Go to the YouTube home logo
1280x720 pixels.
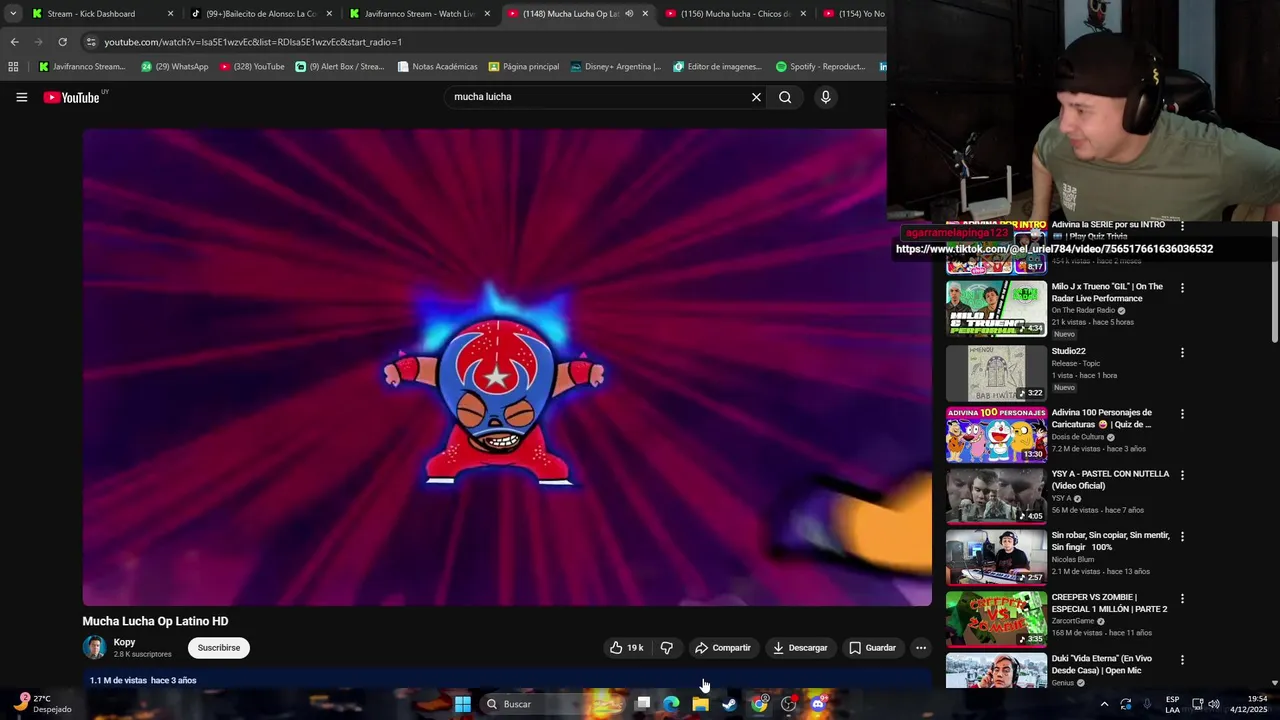(x=72, y=97)
